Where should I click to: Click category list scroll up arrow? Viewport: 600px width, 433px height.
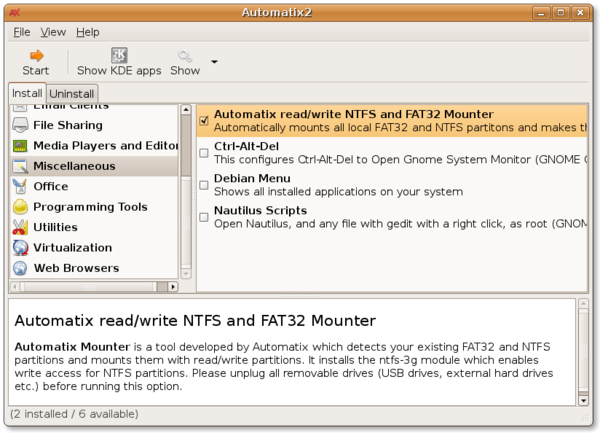click(x=186, y=110)
